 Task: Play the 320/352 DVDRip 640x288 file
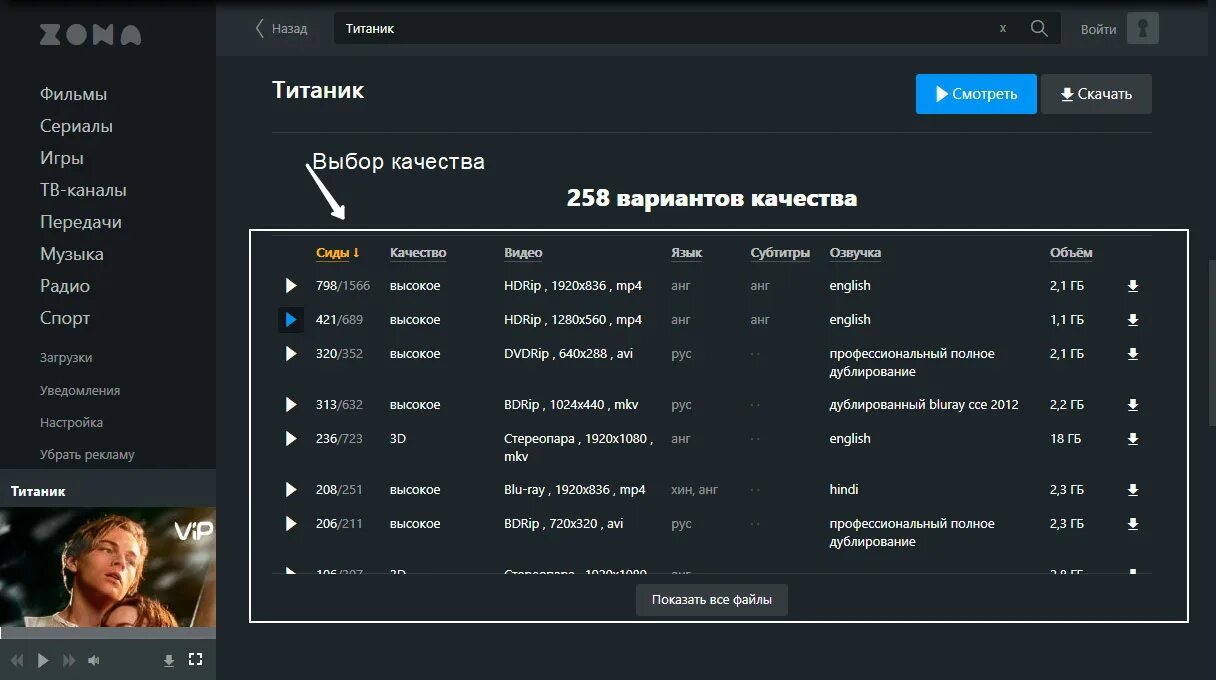click(291, 354)
